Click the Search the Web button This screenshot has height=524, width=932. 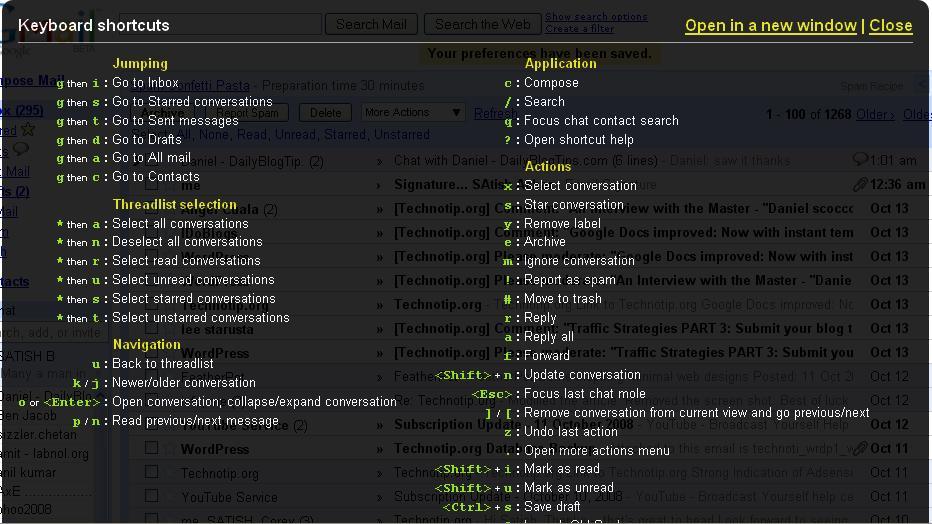click(482, 24)
